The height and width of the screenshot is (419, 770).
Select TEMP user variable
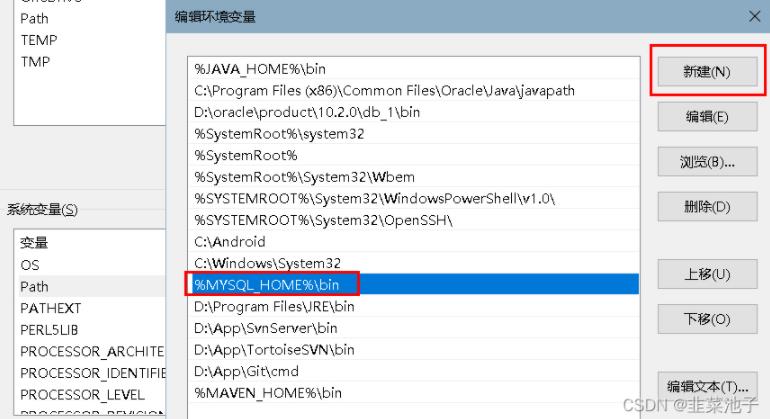pos(39,40)
